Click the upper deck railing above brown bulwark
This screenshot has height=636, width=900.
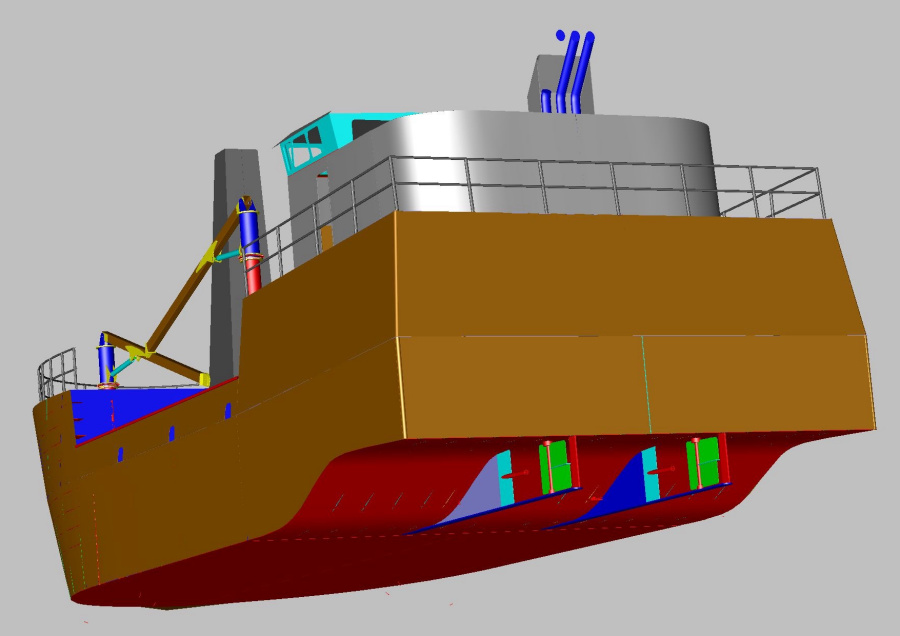tap(600, 187)
